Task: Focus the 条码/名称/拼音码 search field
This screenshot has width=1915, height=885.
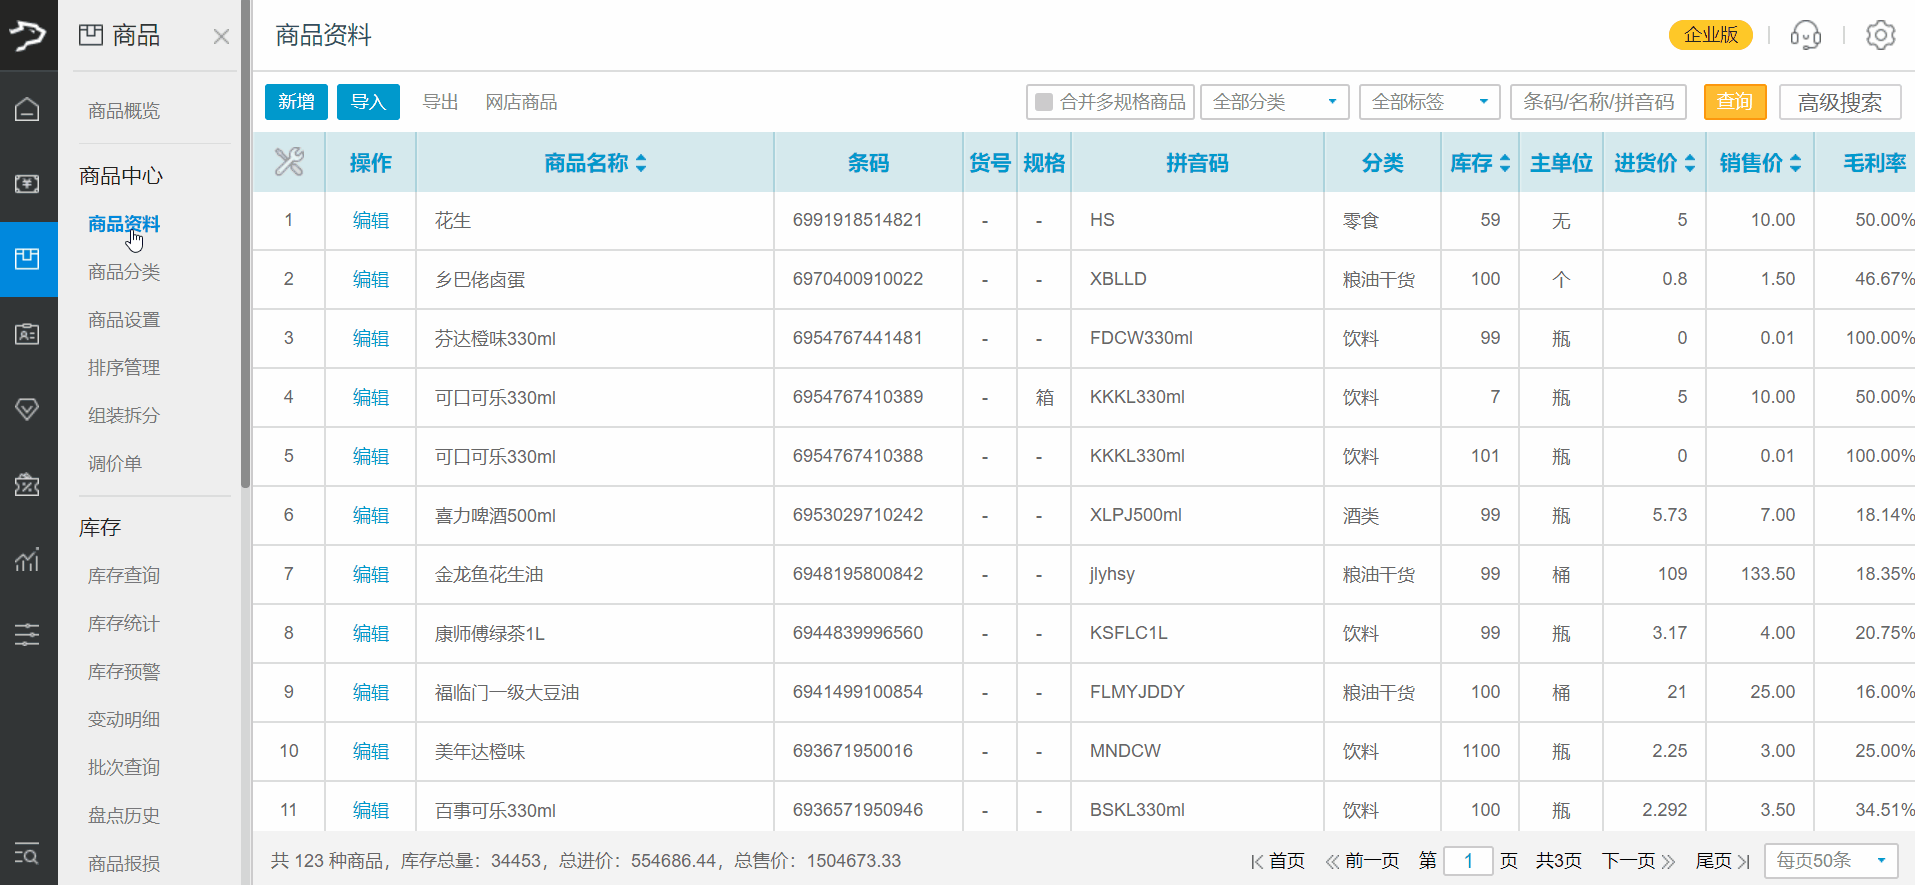Action: (1598, 102)
